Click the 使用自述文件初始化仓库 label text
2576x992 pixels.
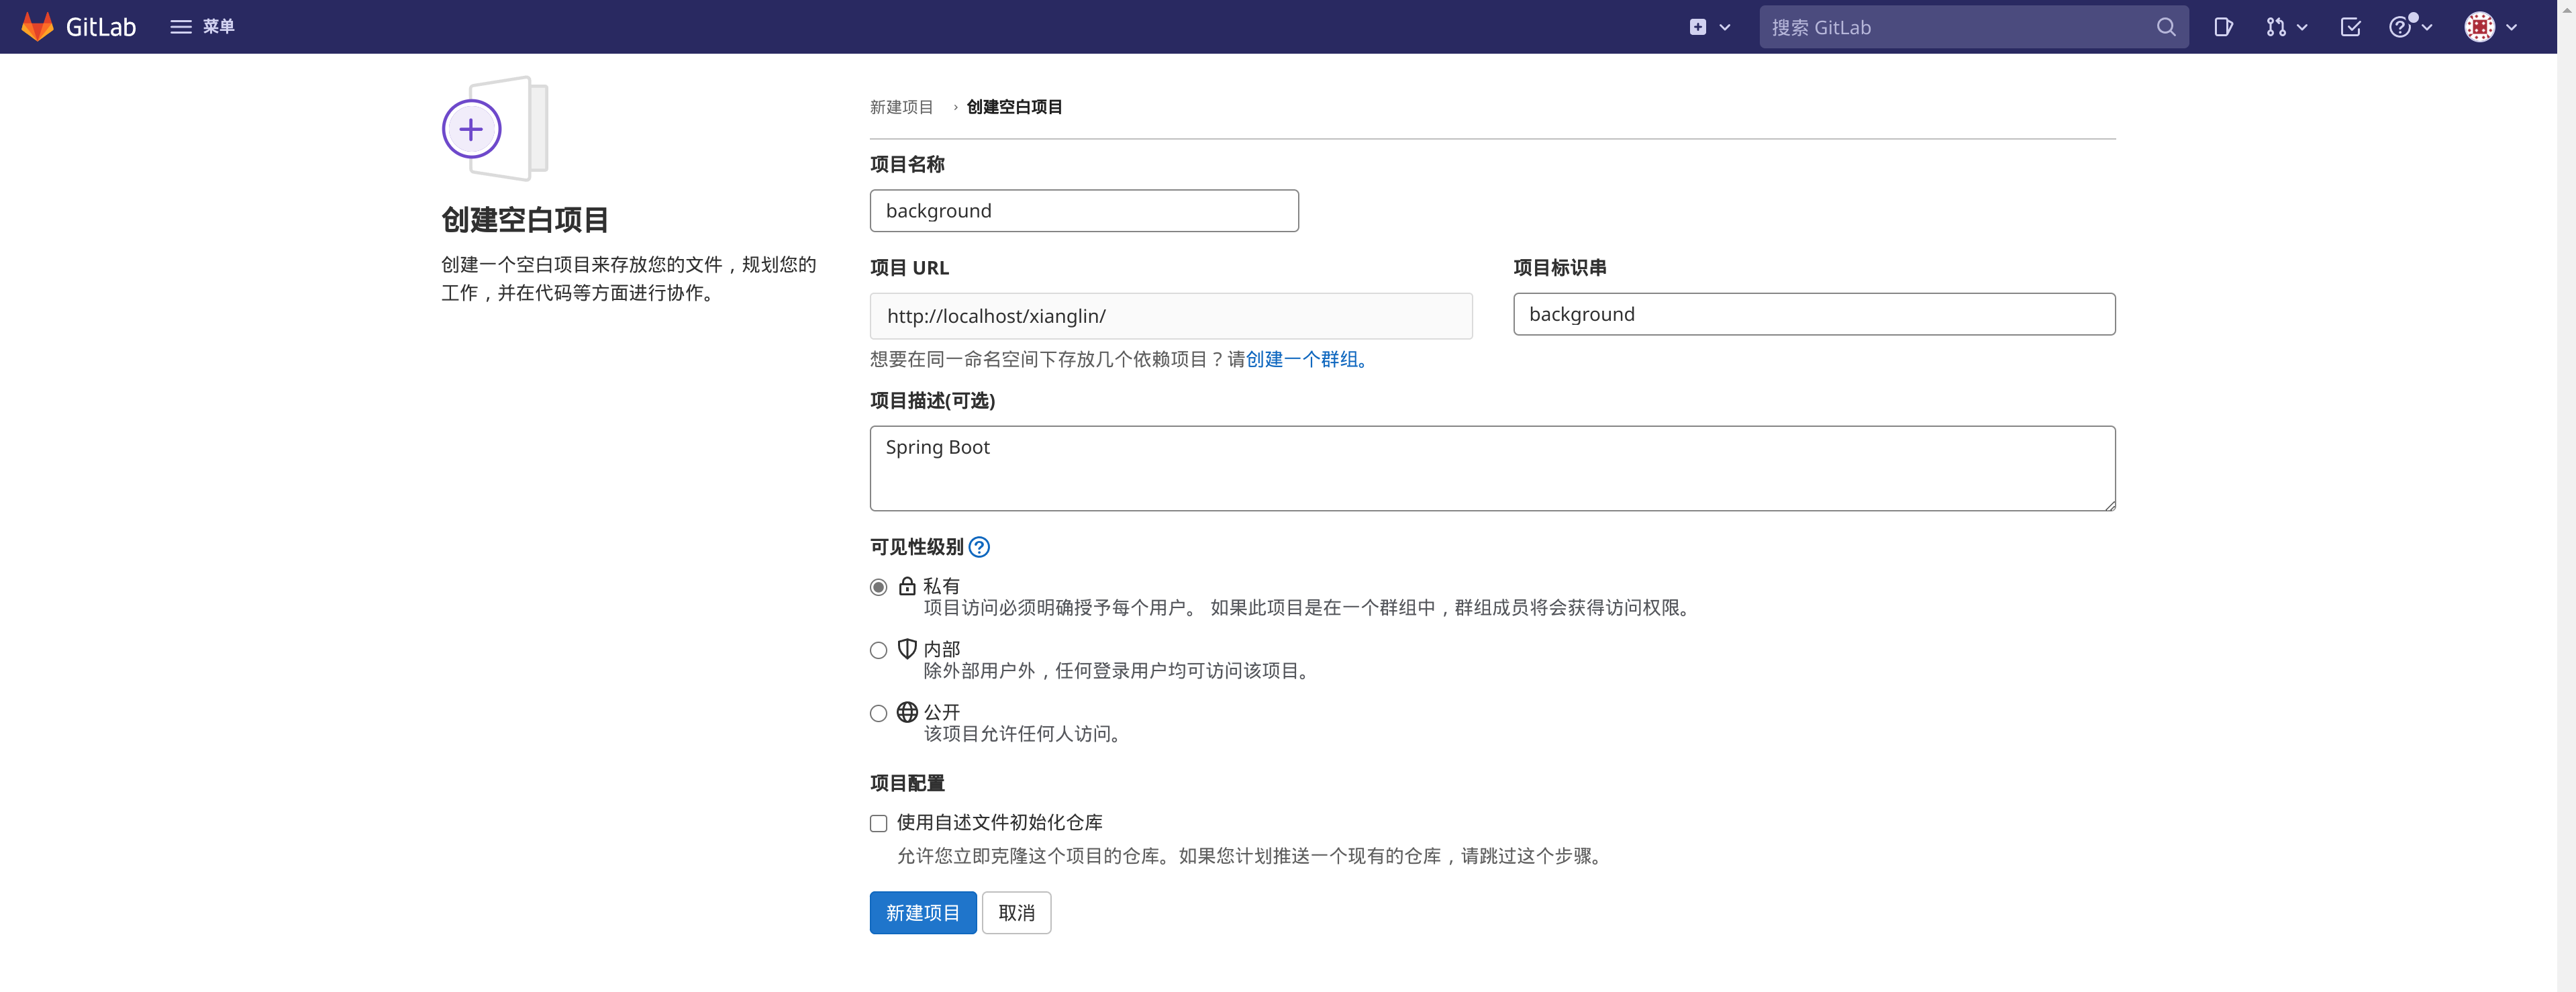[999, 823]
